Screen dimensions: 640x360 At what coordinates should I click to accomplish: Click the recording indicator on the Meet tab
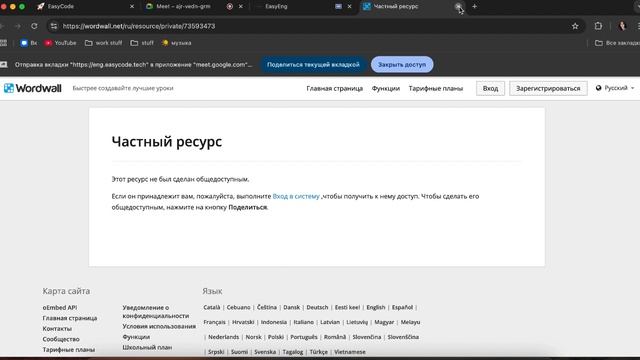[x=230, y=7]
